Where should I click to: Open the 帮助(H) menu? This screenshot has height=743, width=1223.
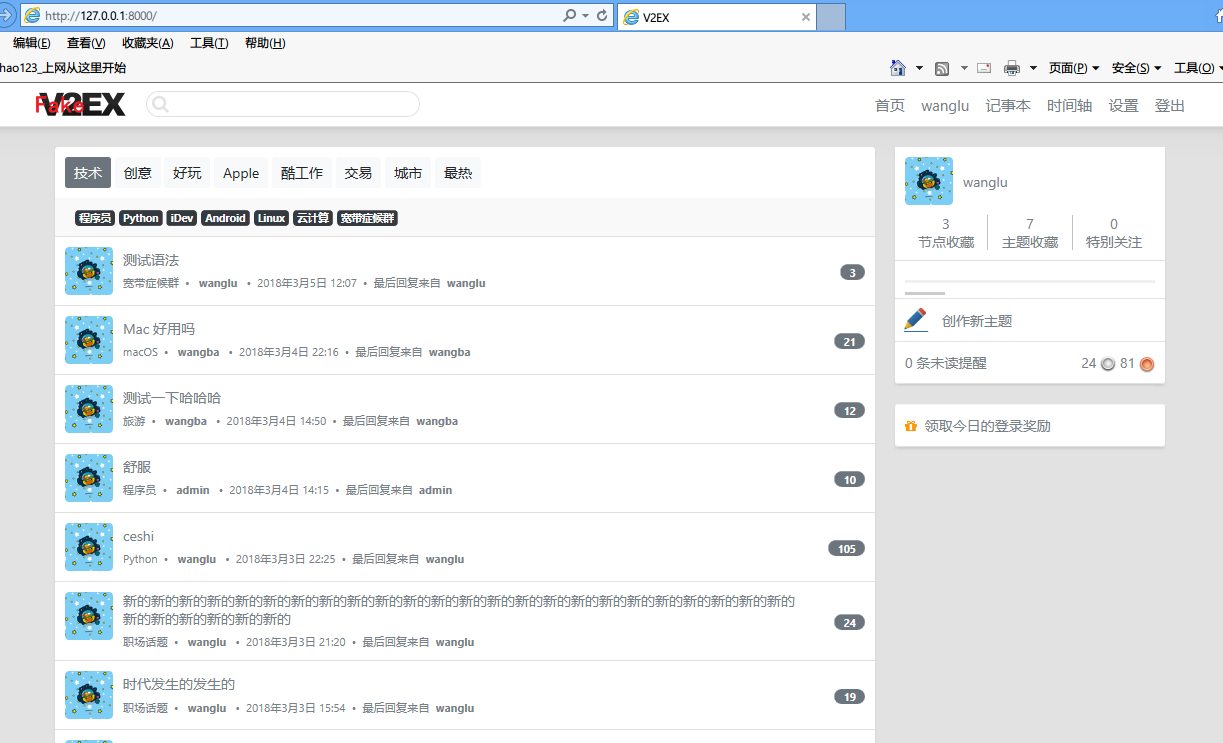pos(265,43)
